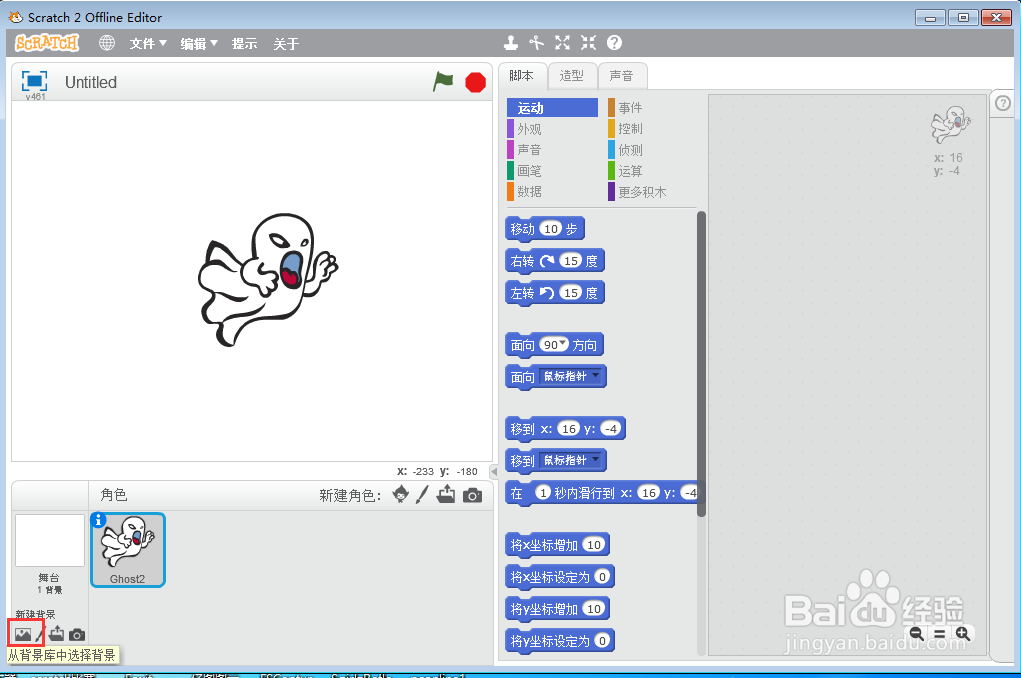Click value in 将x坐标增加 10 block

click(x=594, y=544)
